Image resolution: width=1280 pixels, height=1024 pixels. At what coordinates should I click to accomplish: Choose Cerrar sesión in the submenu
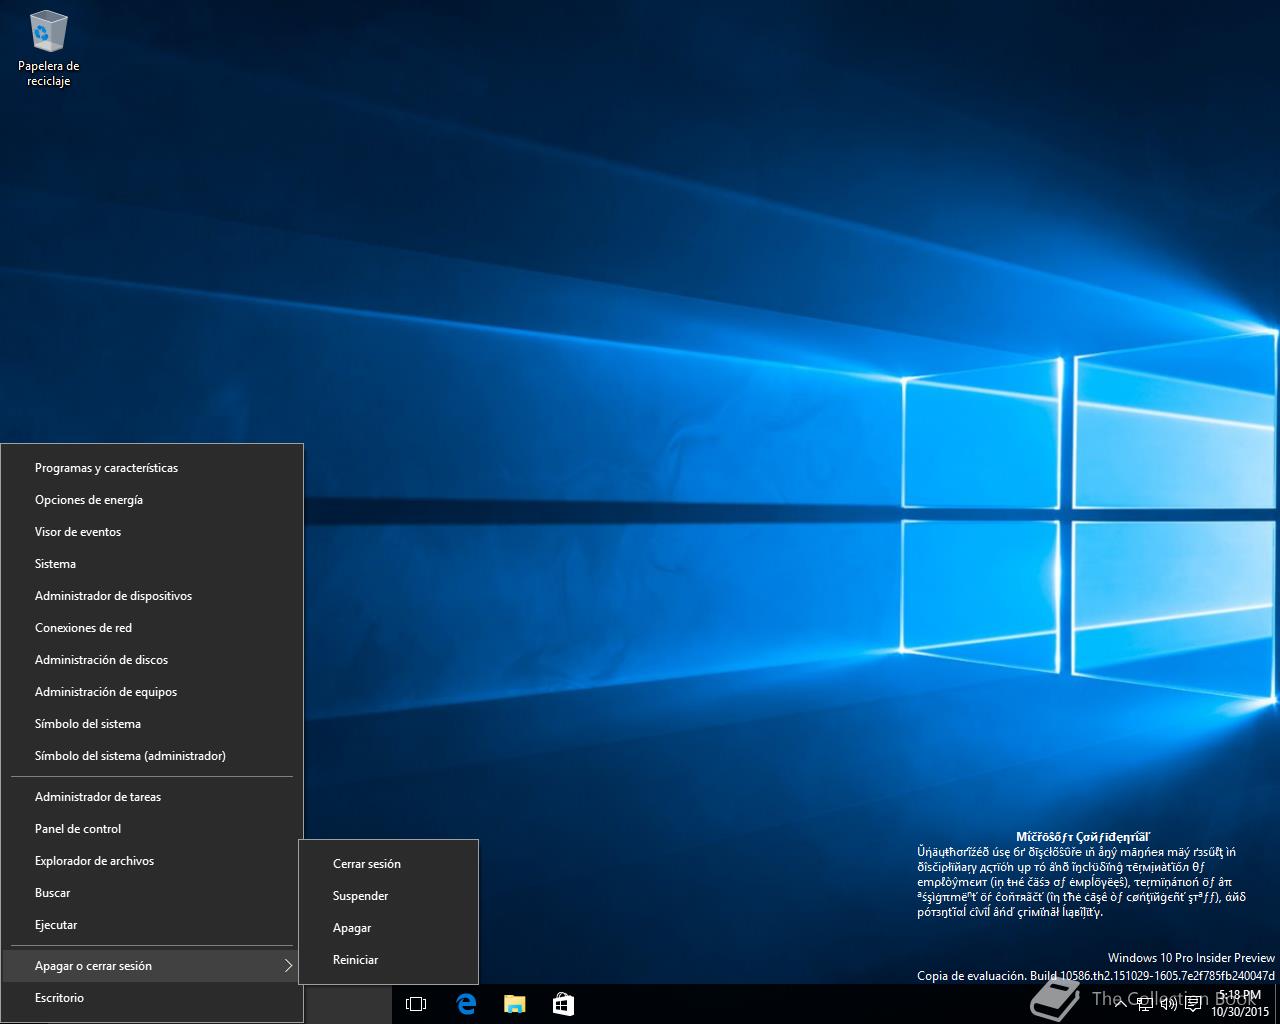(388, 864)
